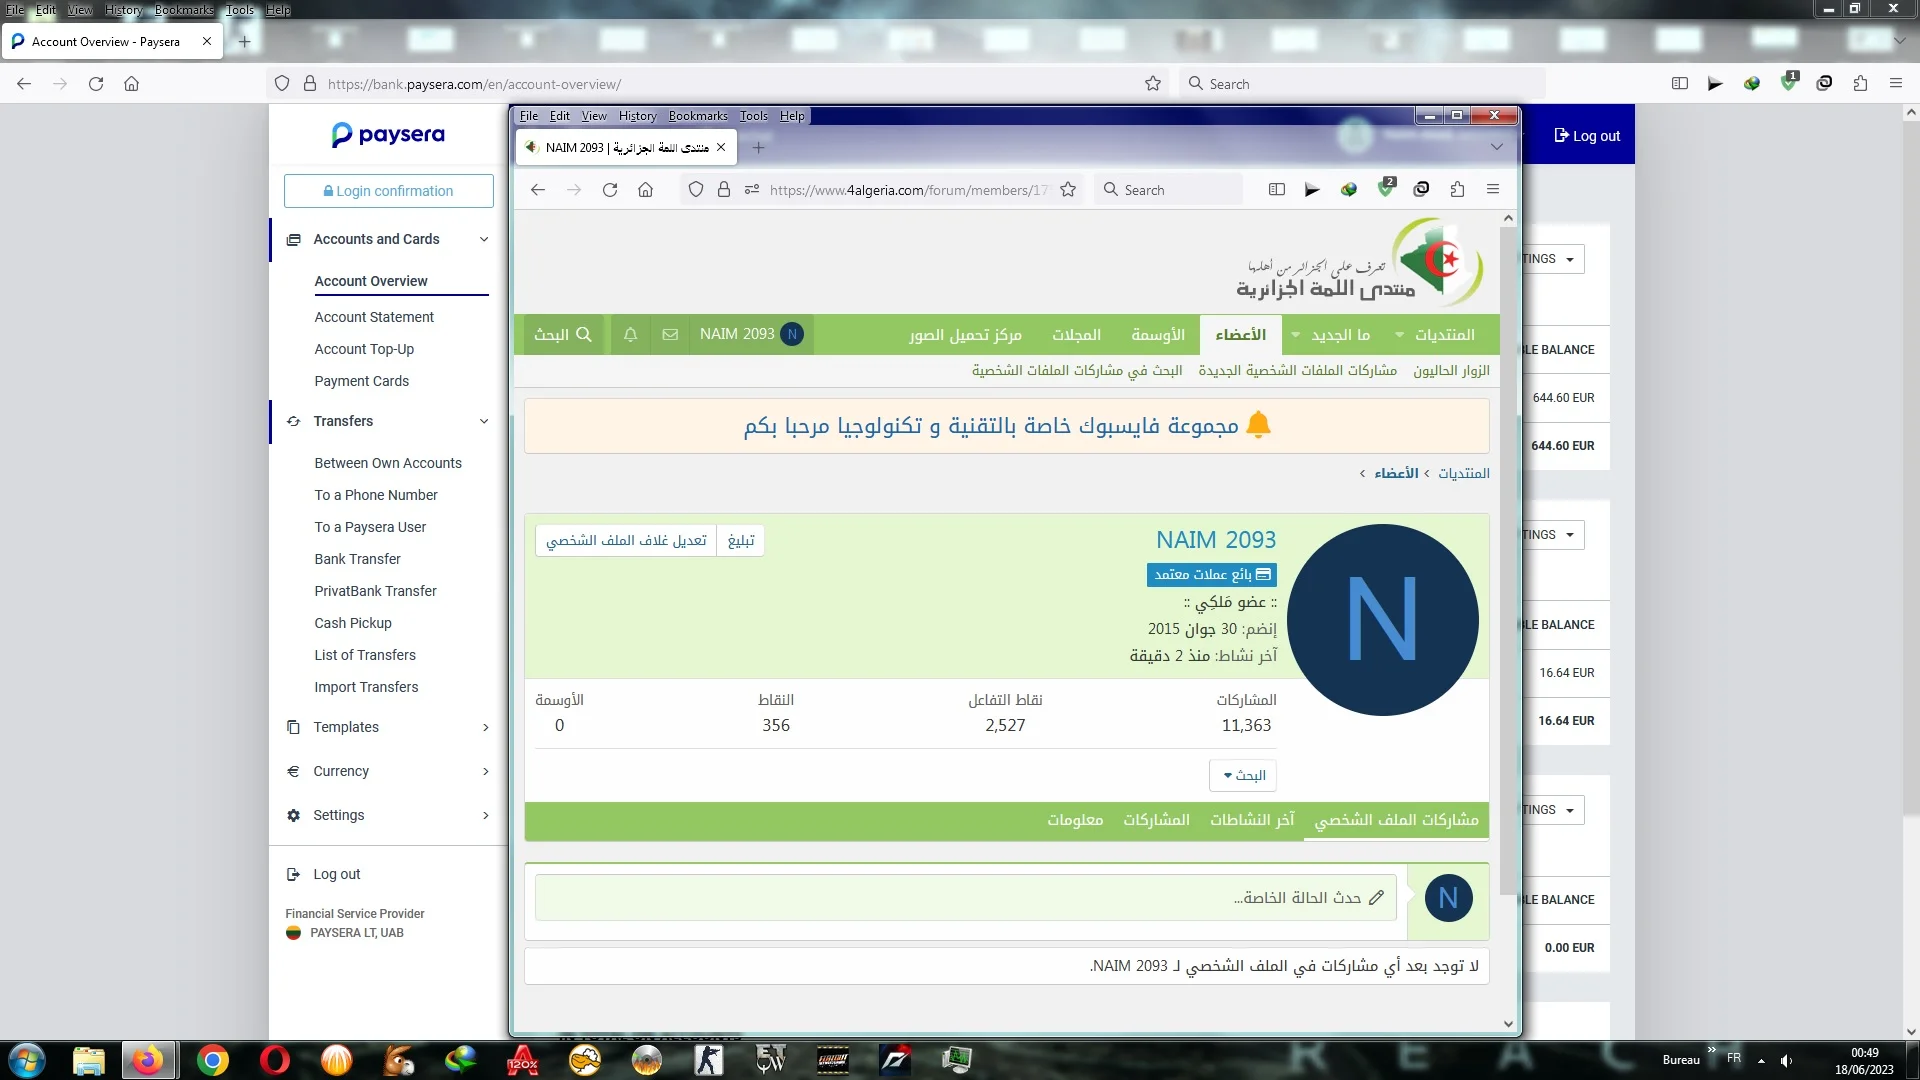Open the Account Statement link
Screen dimensions: 1920x1080
(373, 317)
